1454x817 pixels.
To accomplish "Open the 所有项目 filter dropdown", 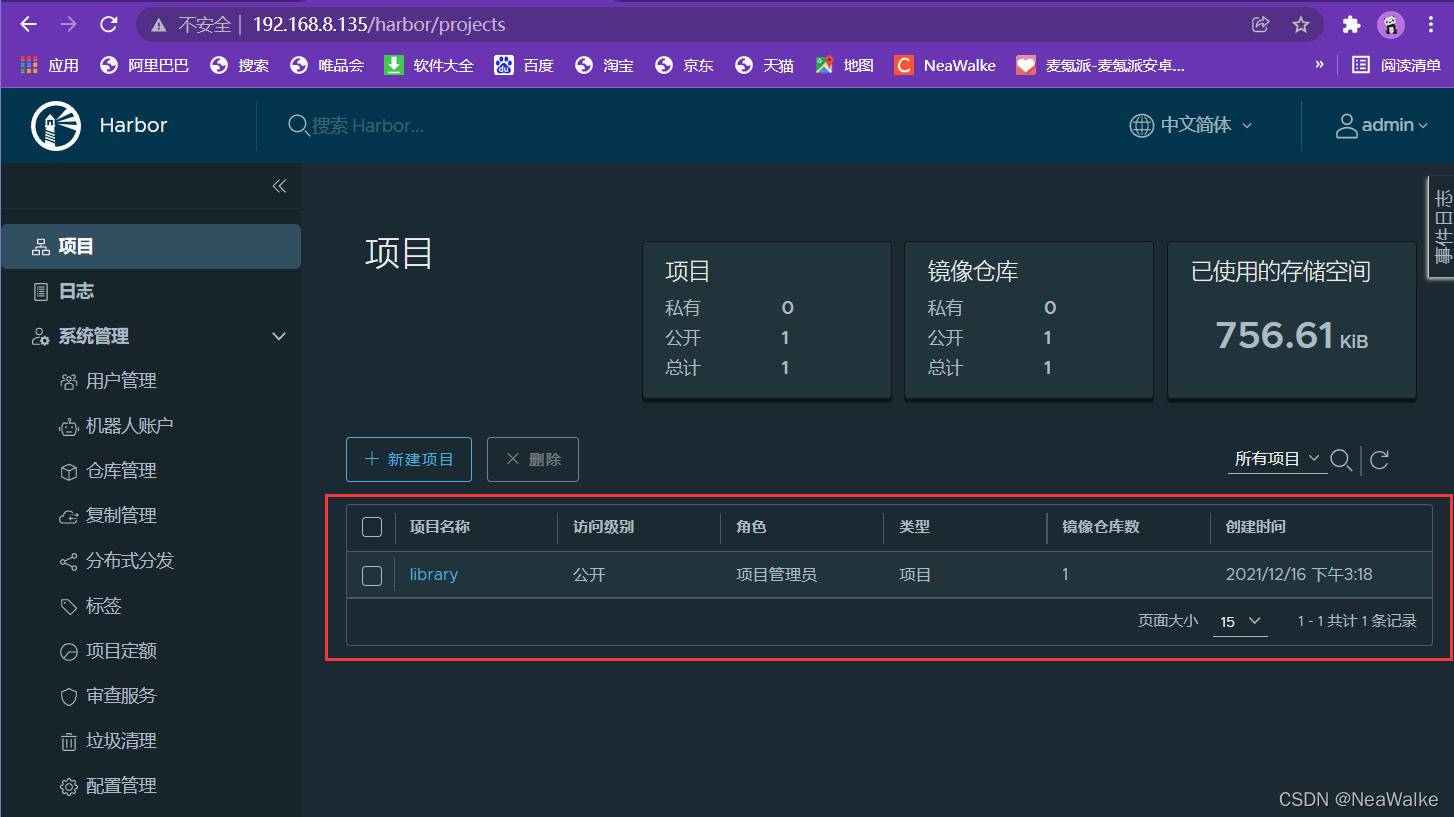I will tap(1276, 458).
